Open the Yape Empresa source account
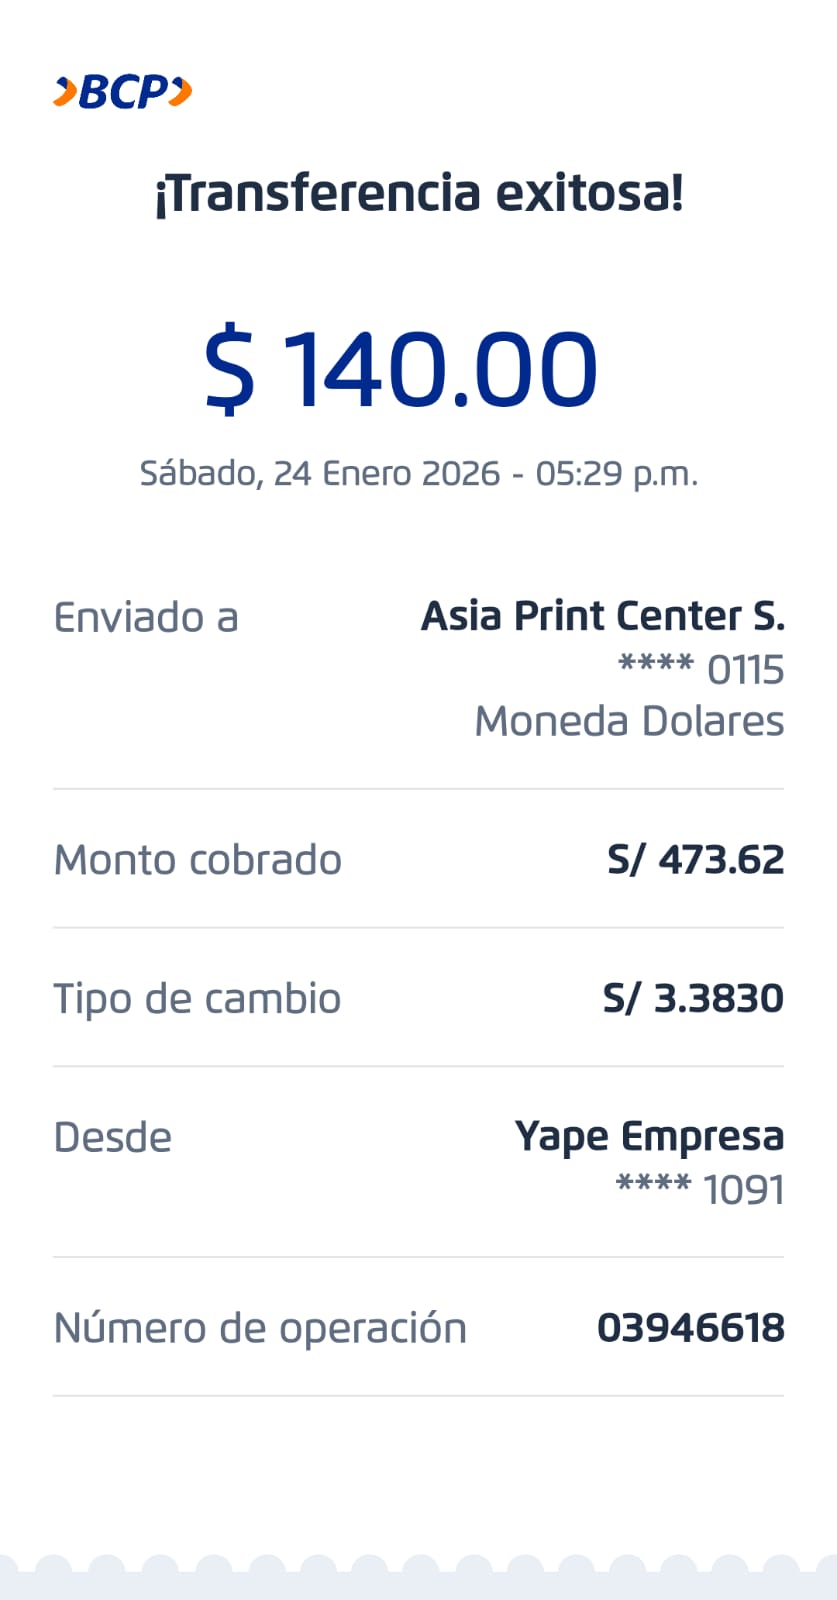The height and width of the screenshot is (1600, 837). click(649, 1136)
